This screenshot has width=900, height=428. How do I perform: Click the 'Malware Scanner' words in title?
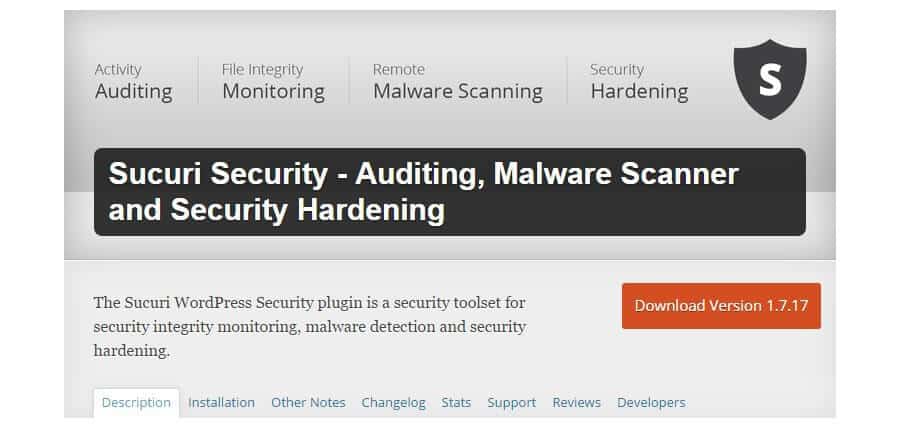click(616, 174)
